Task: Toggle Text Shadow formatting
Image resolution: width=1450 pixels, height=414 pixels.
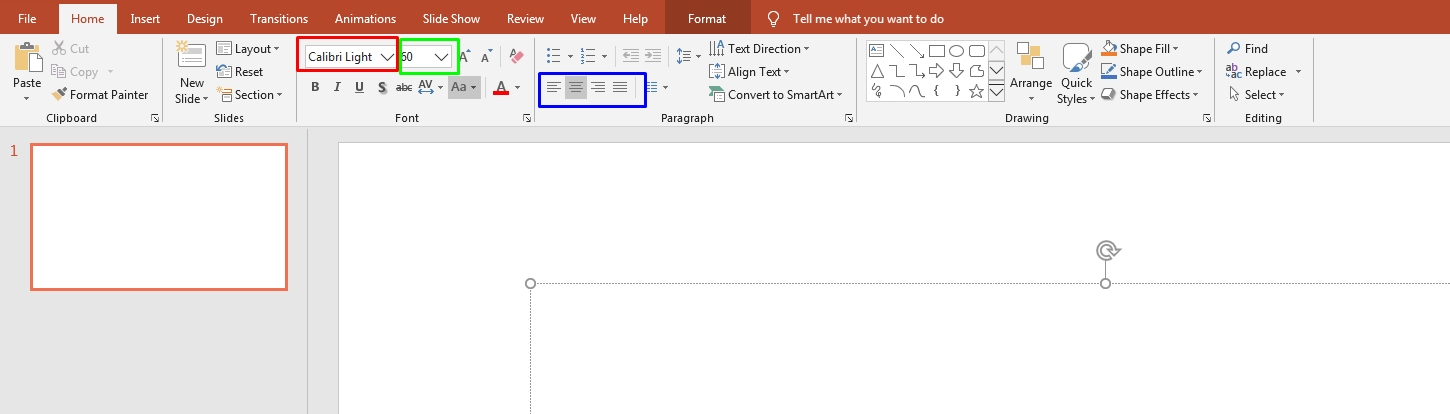Action: pyautogui.click(x=382, y=88)
